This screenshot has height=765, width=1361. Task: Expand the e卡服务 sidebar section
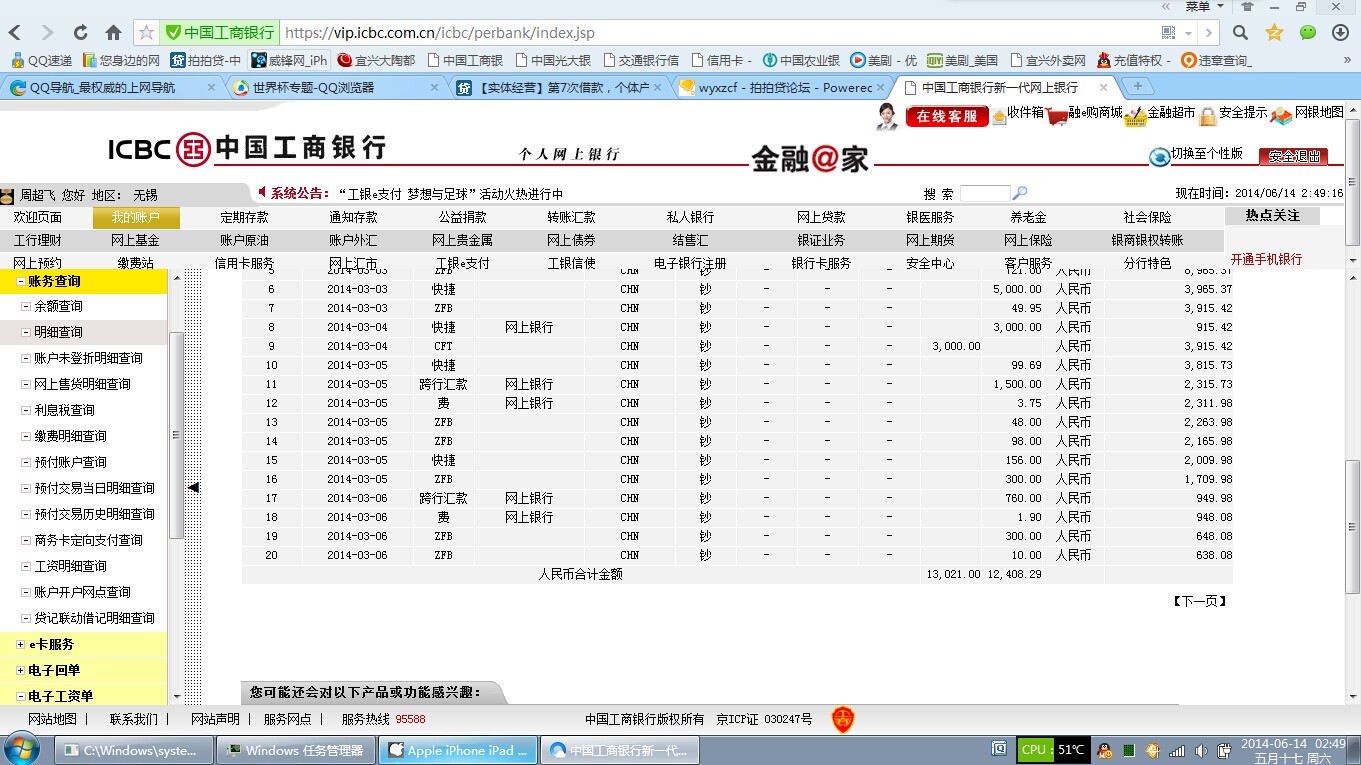pos(21,645)
